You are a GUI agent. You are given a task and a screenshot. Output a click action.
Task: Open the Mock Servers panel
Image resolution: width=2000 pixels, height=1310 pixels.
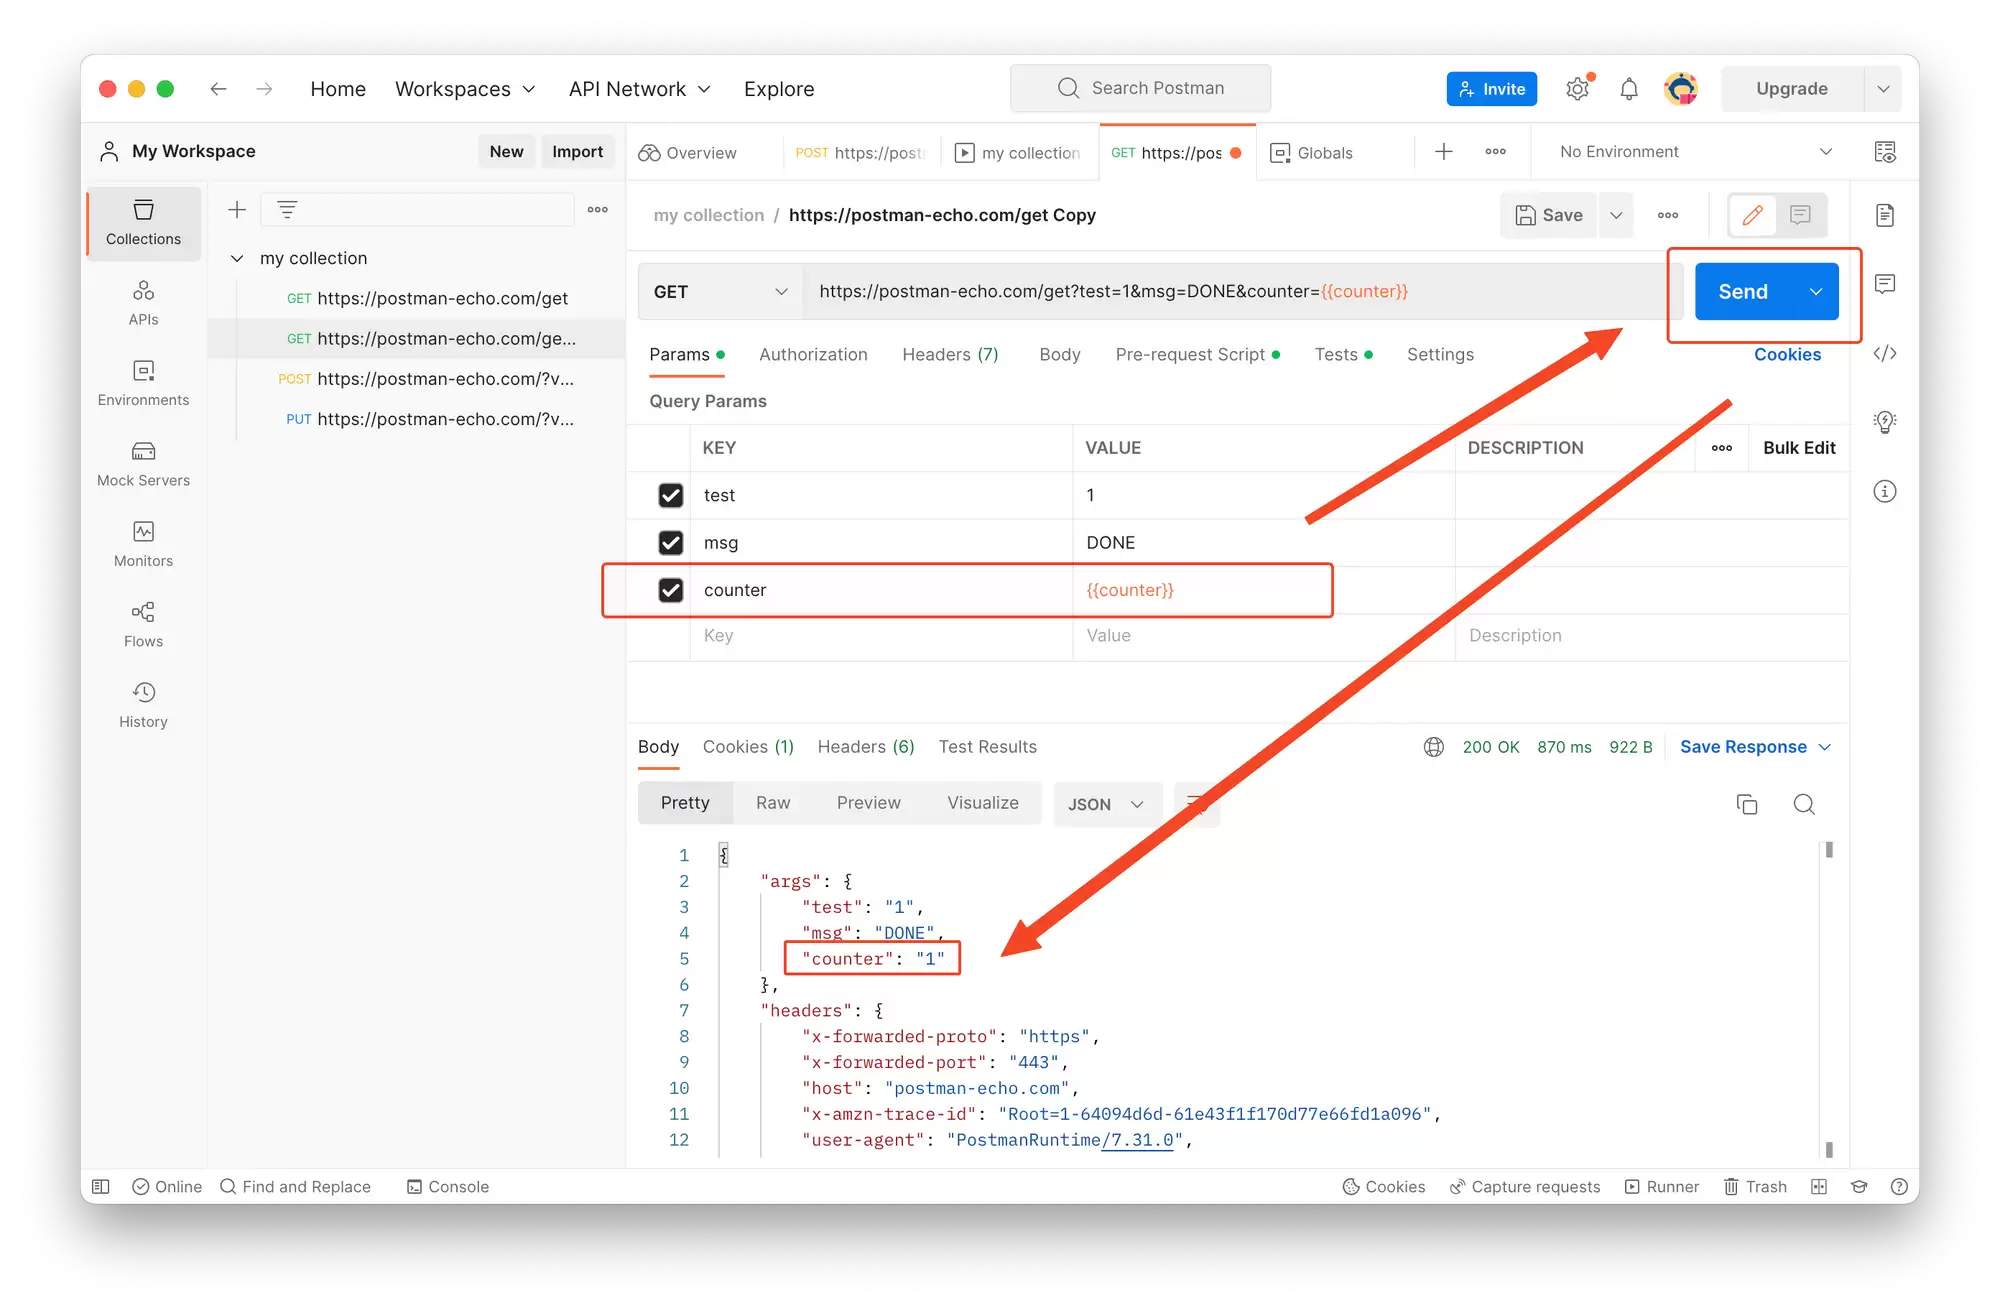143,464
